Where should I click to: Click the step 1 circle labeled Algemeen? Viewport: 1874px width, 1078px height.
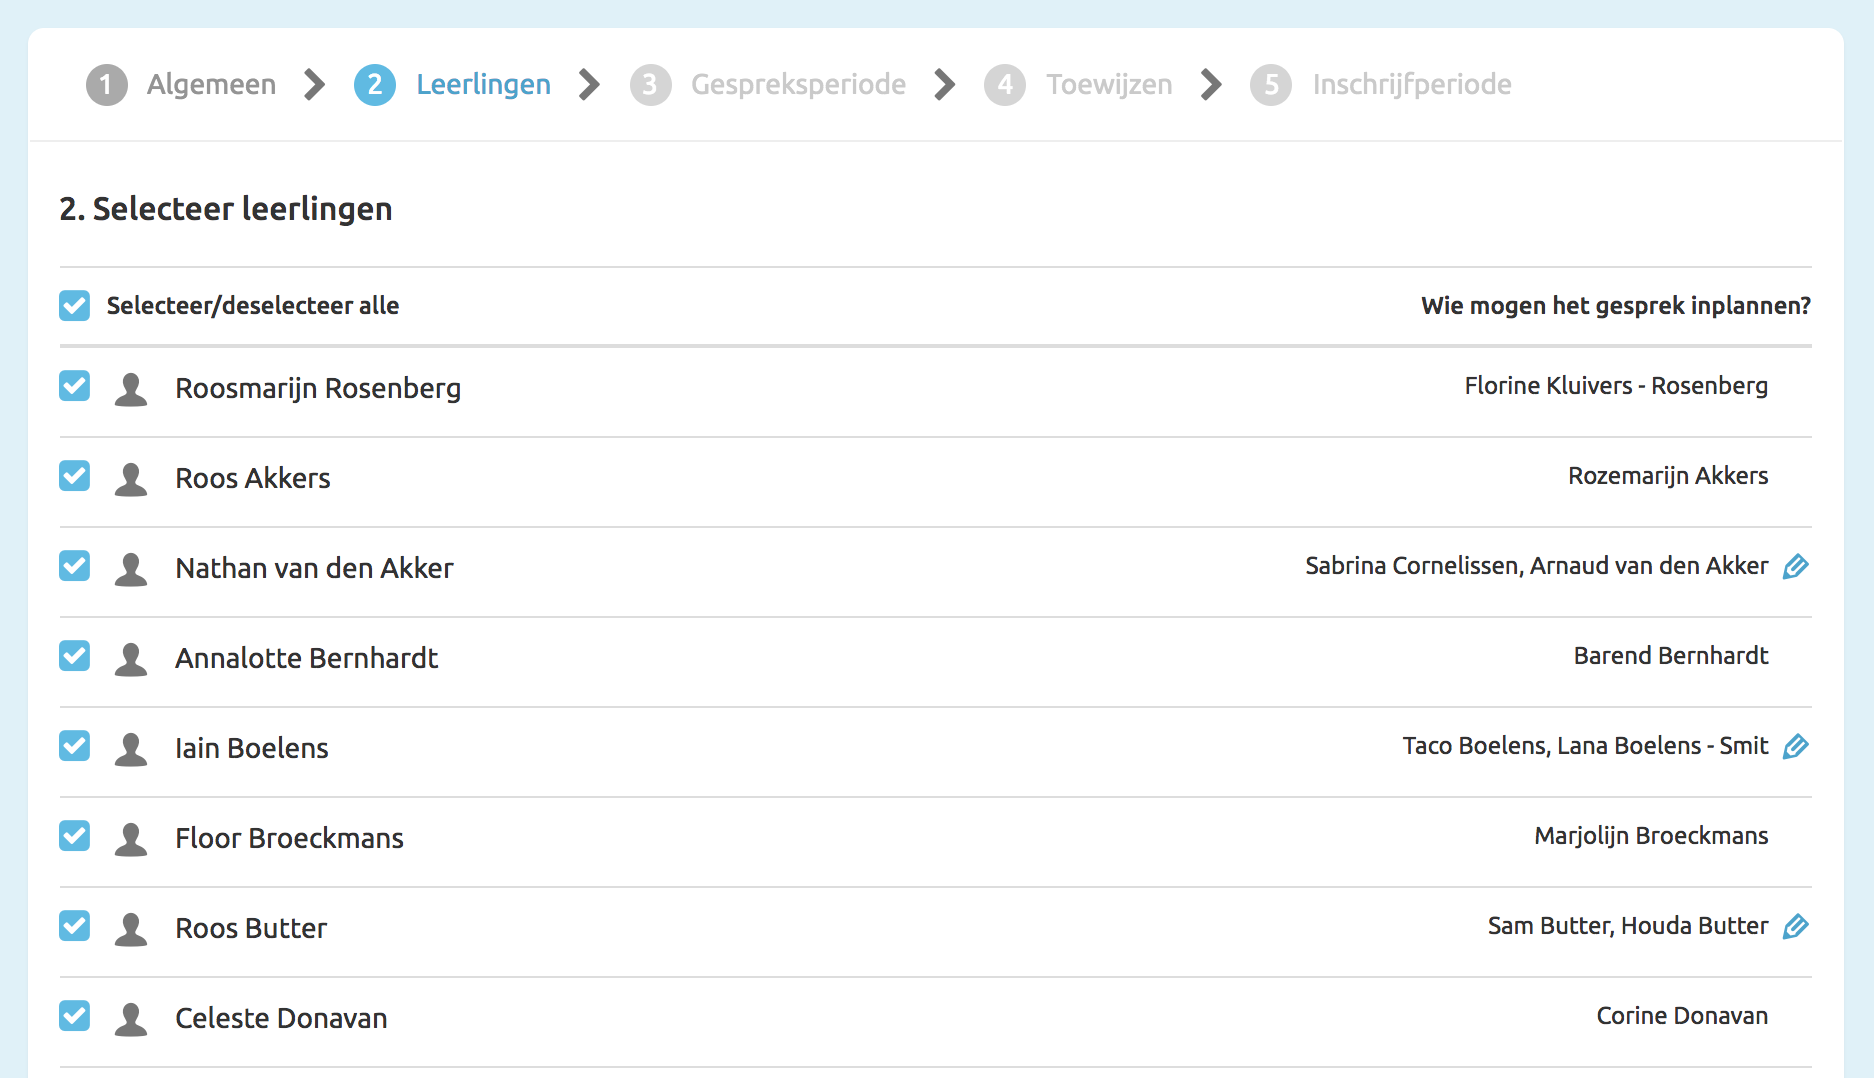107,84
